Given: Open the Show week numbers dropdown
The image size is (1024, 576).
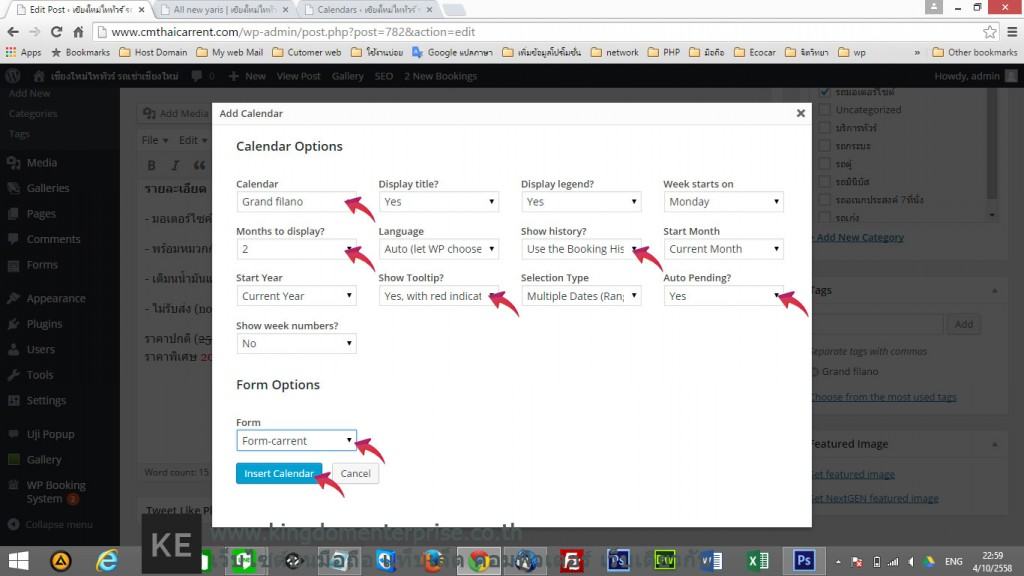Looking at the screenshot, I should (296, 344).
